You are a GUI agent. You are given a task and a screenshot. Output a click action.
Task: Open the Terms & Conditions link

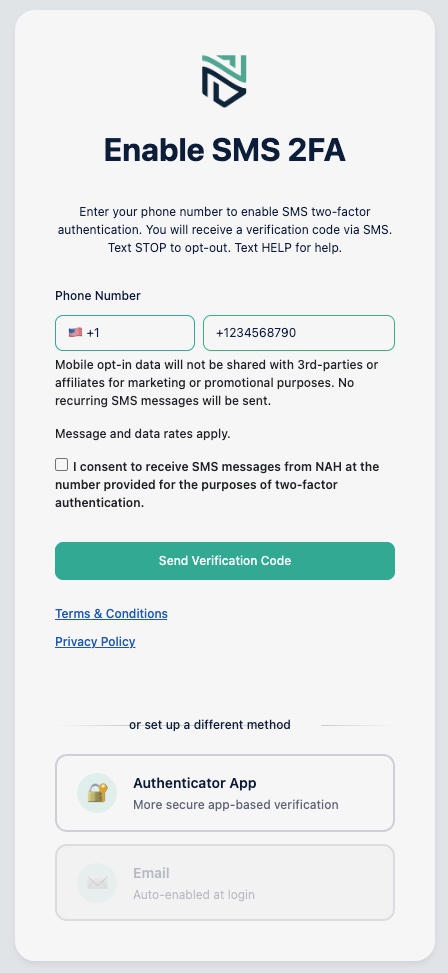[x=111, y=614]
